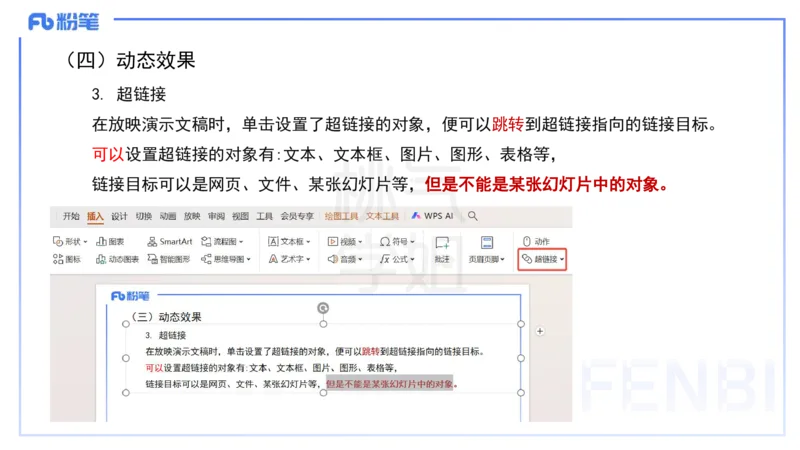This screenshot has height=450, width=800.
Task: Click the highlighted Hyperlink (超链接) button
Action: pos(542,259)
